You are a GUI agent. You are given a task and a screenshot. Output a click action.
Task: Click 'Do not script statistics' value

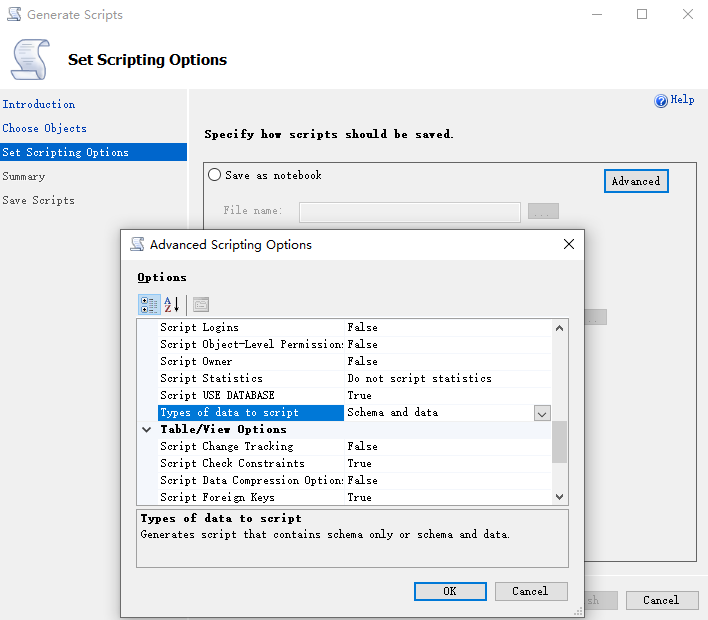(x=419, y=378)
